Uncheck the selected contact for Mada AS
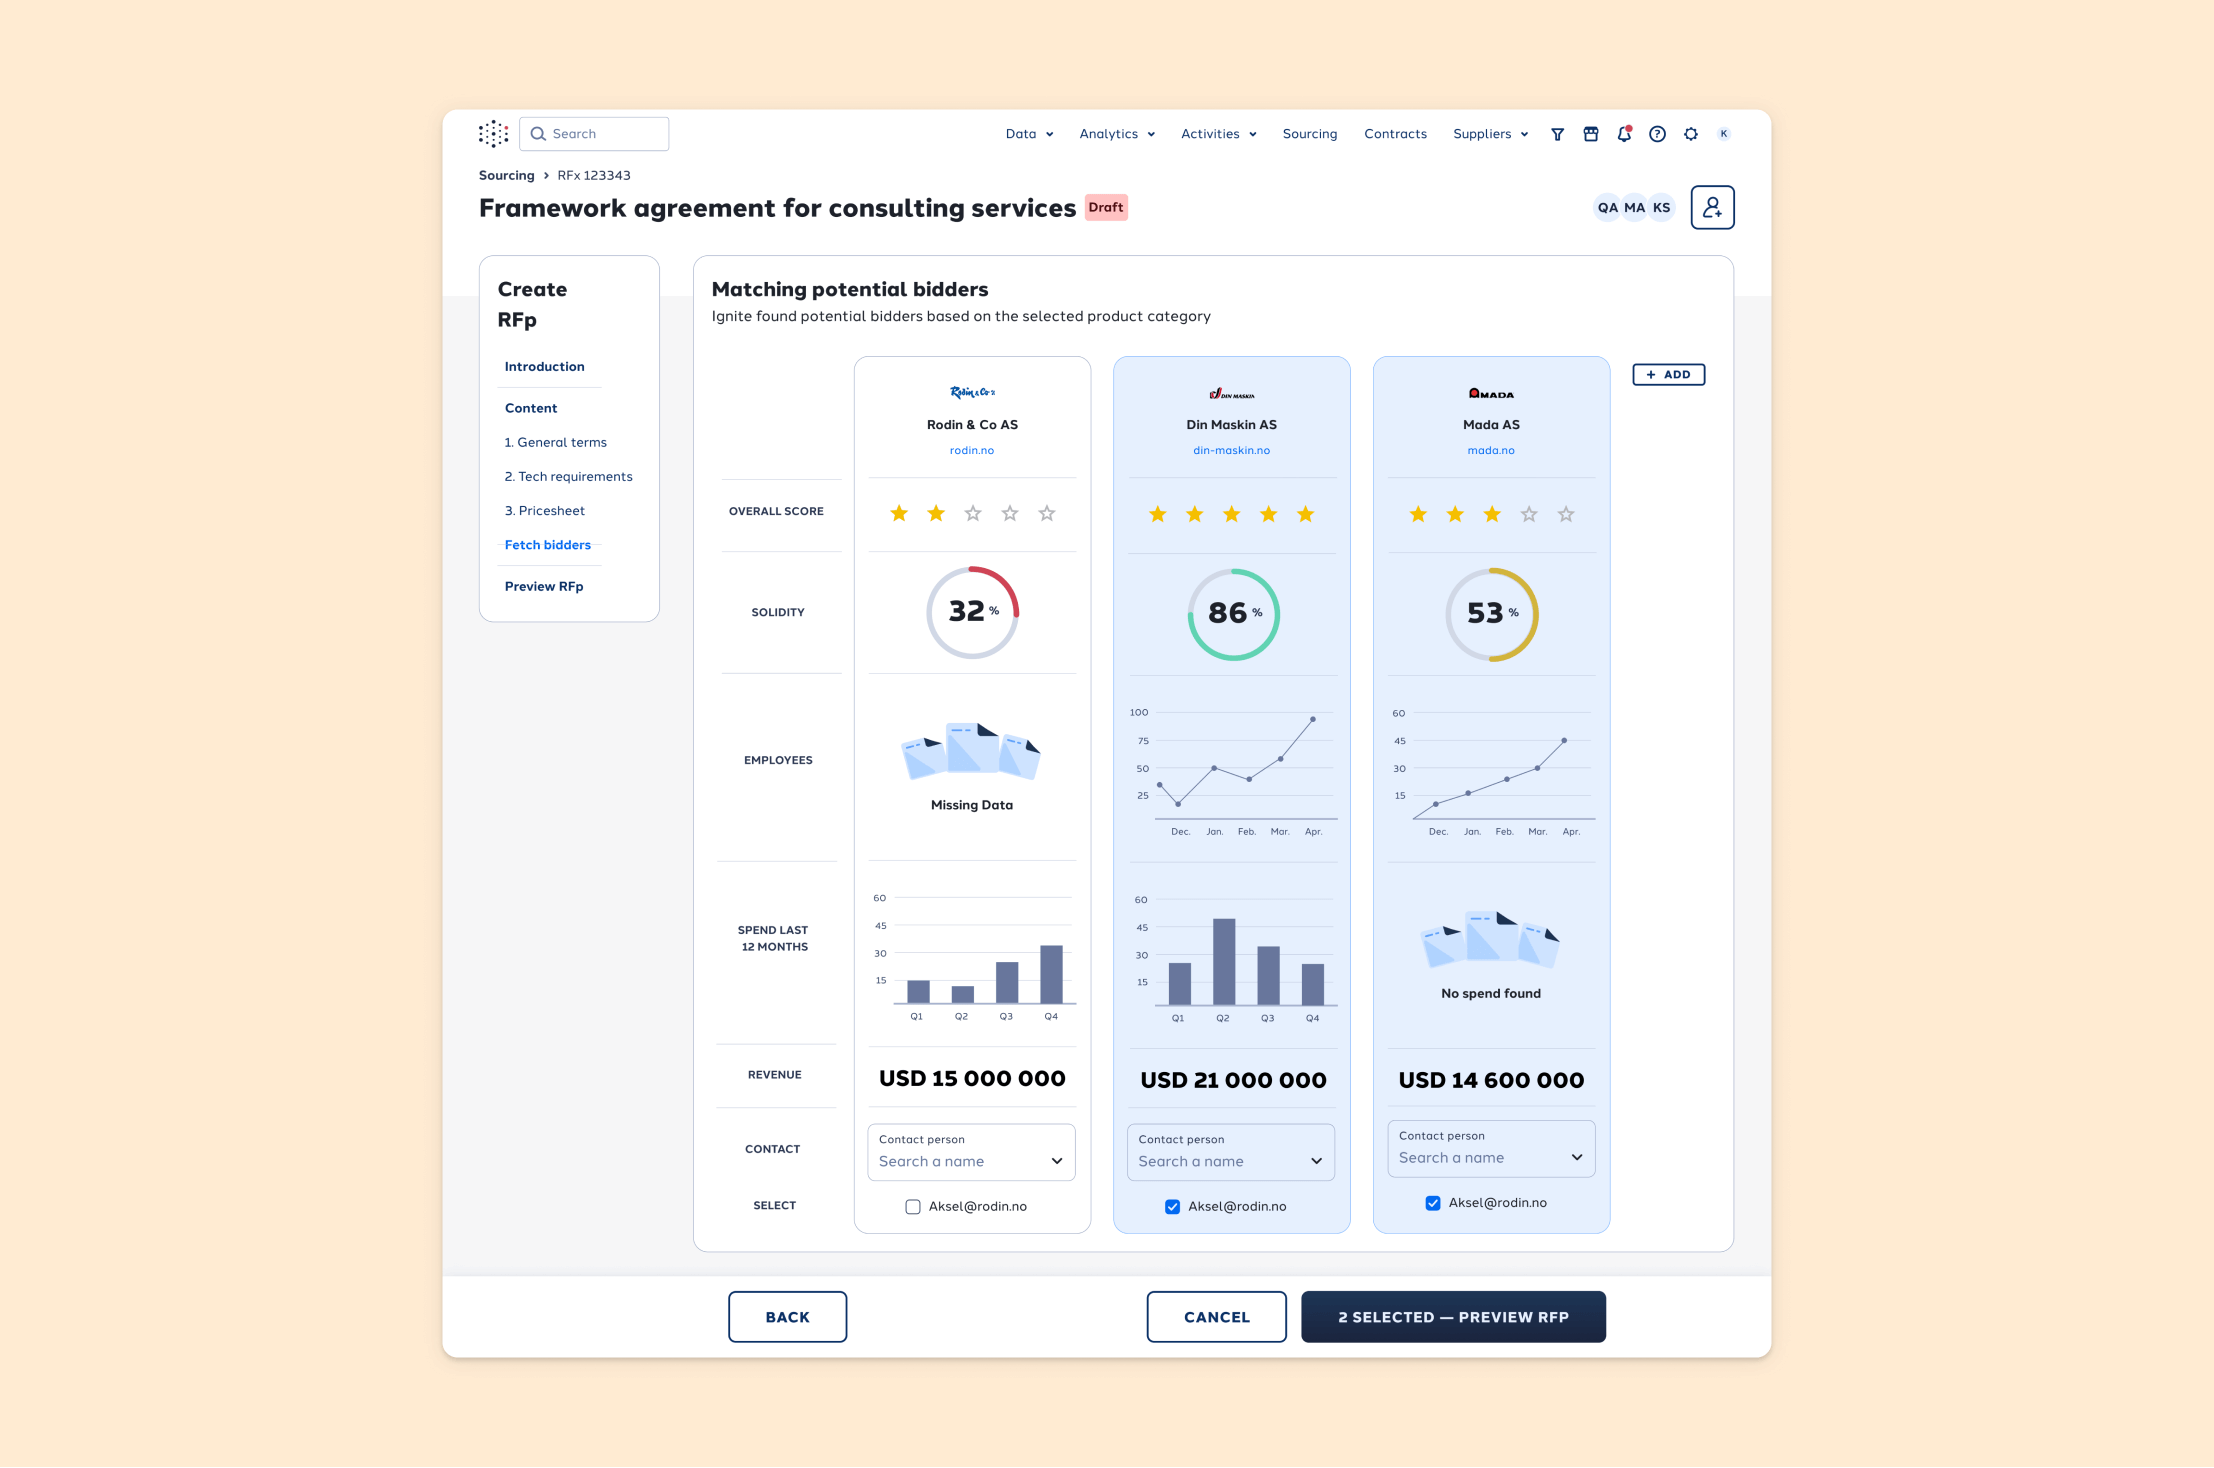Image resolution: width=2214 pixels, height=1468 pixels. point(1433,1202)
